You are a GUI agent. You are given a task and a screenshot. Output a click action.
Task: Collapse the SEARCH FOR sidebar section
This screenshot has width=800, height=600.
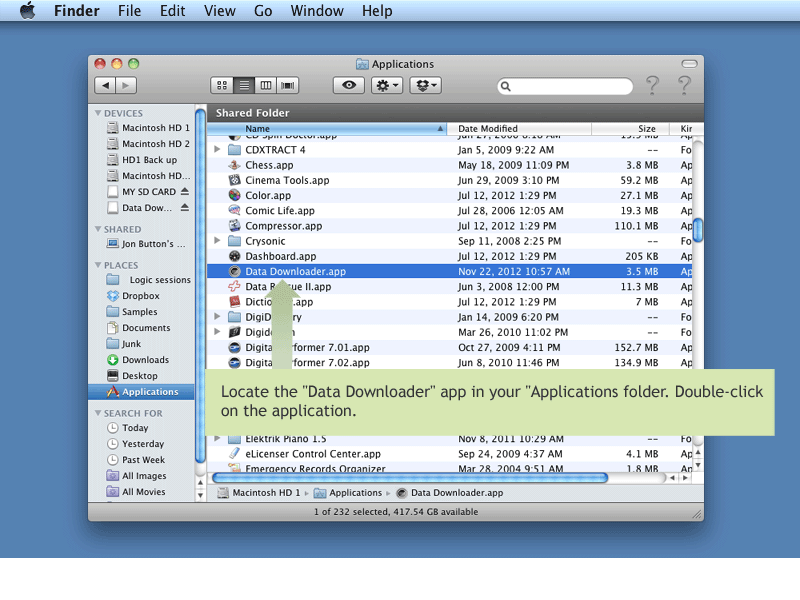(x=98, y=413)
